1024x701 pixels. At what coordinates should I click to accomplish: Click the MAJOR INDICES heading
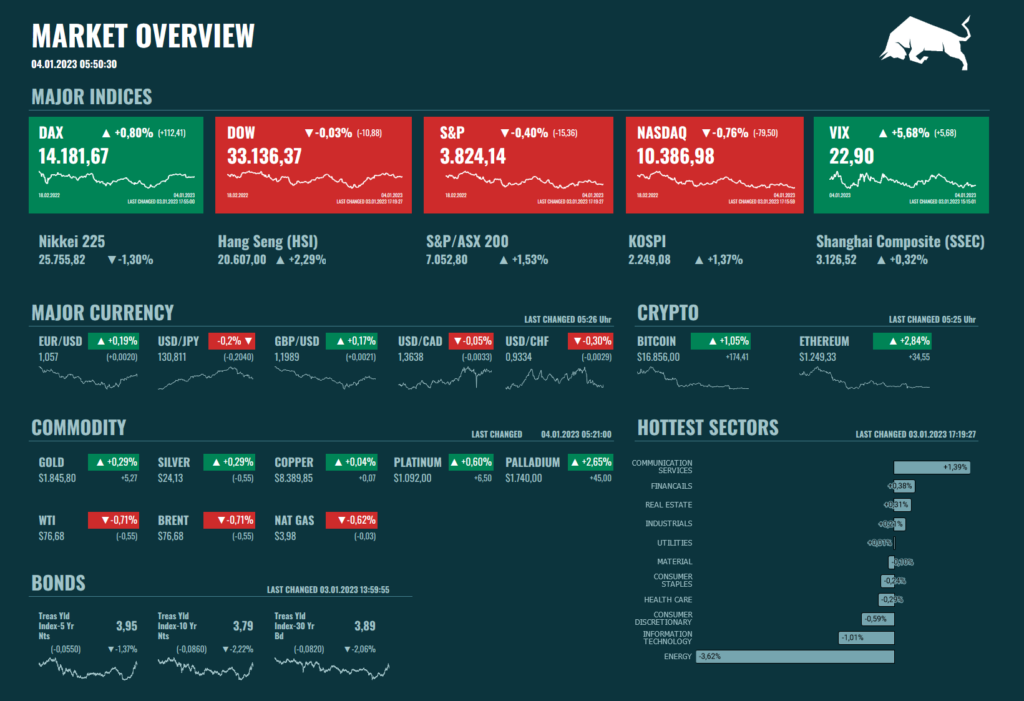(x=91, y=97)
